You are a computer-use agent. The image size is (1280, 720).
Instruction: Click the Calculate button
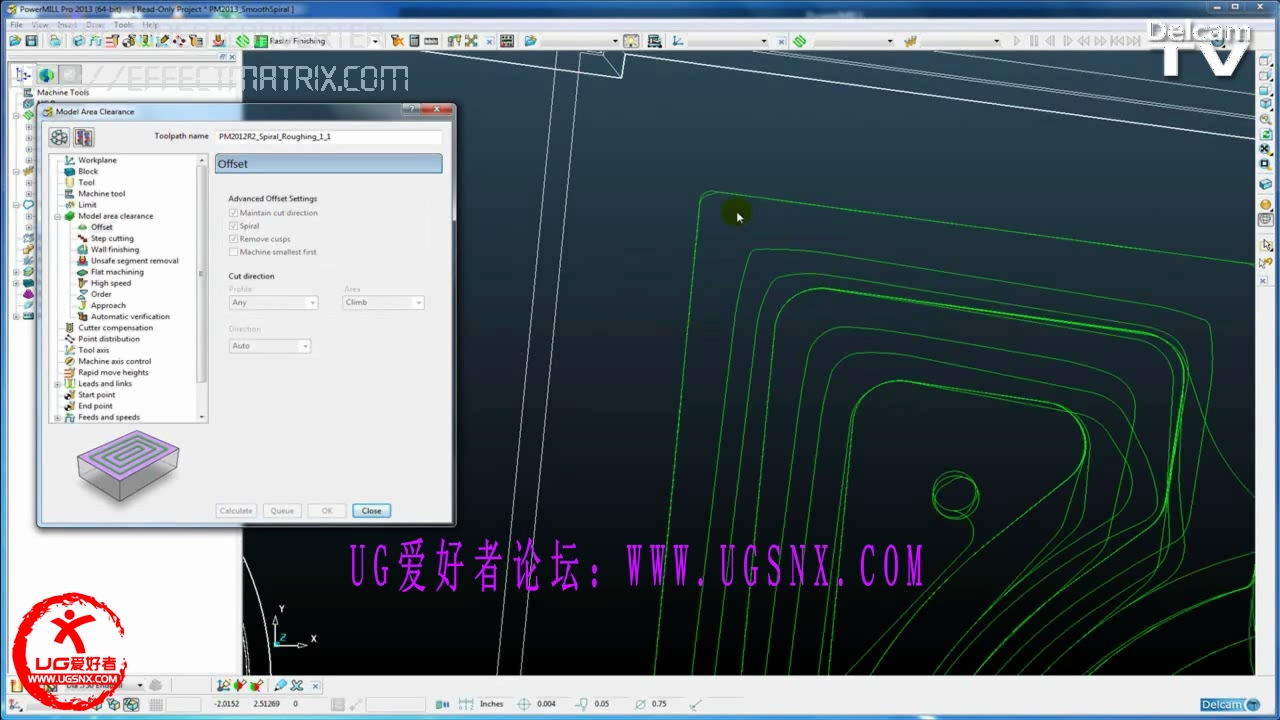(x=236, y=510)
